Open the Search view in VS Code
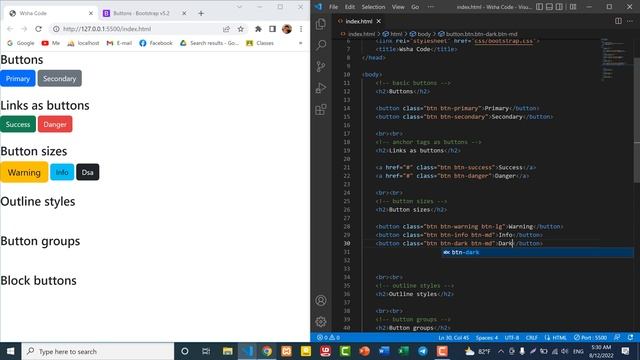The height and width of the screenshot is (360, 640). click(321, 45)
